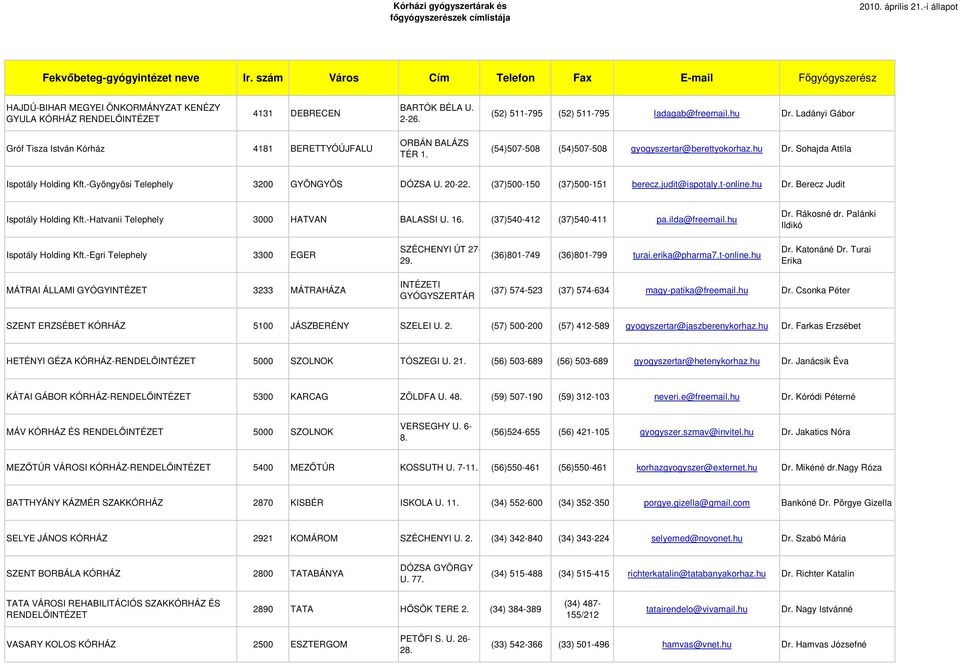
Task: Open the ladagab@freemail.hu email link
Action: click(x=696, y=113)
